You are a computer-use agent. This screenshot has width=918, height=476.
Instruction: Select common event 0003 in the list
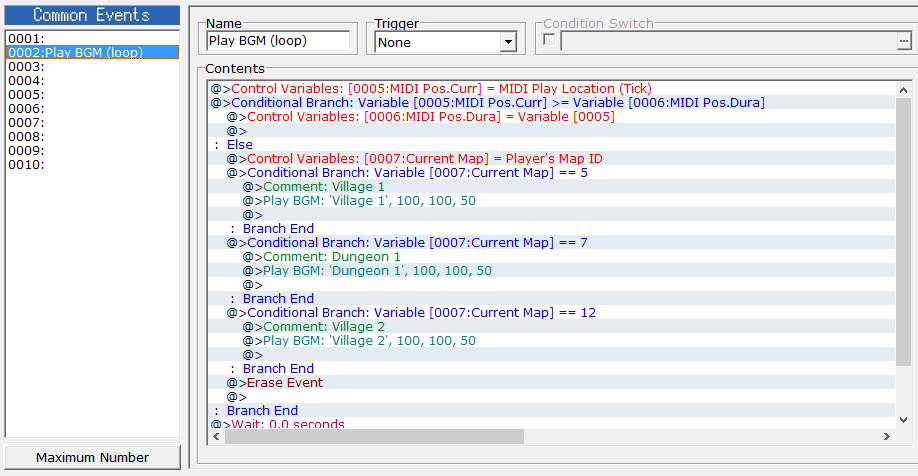point(92,67)
